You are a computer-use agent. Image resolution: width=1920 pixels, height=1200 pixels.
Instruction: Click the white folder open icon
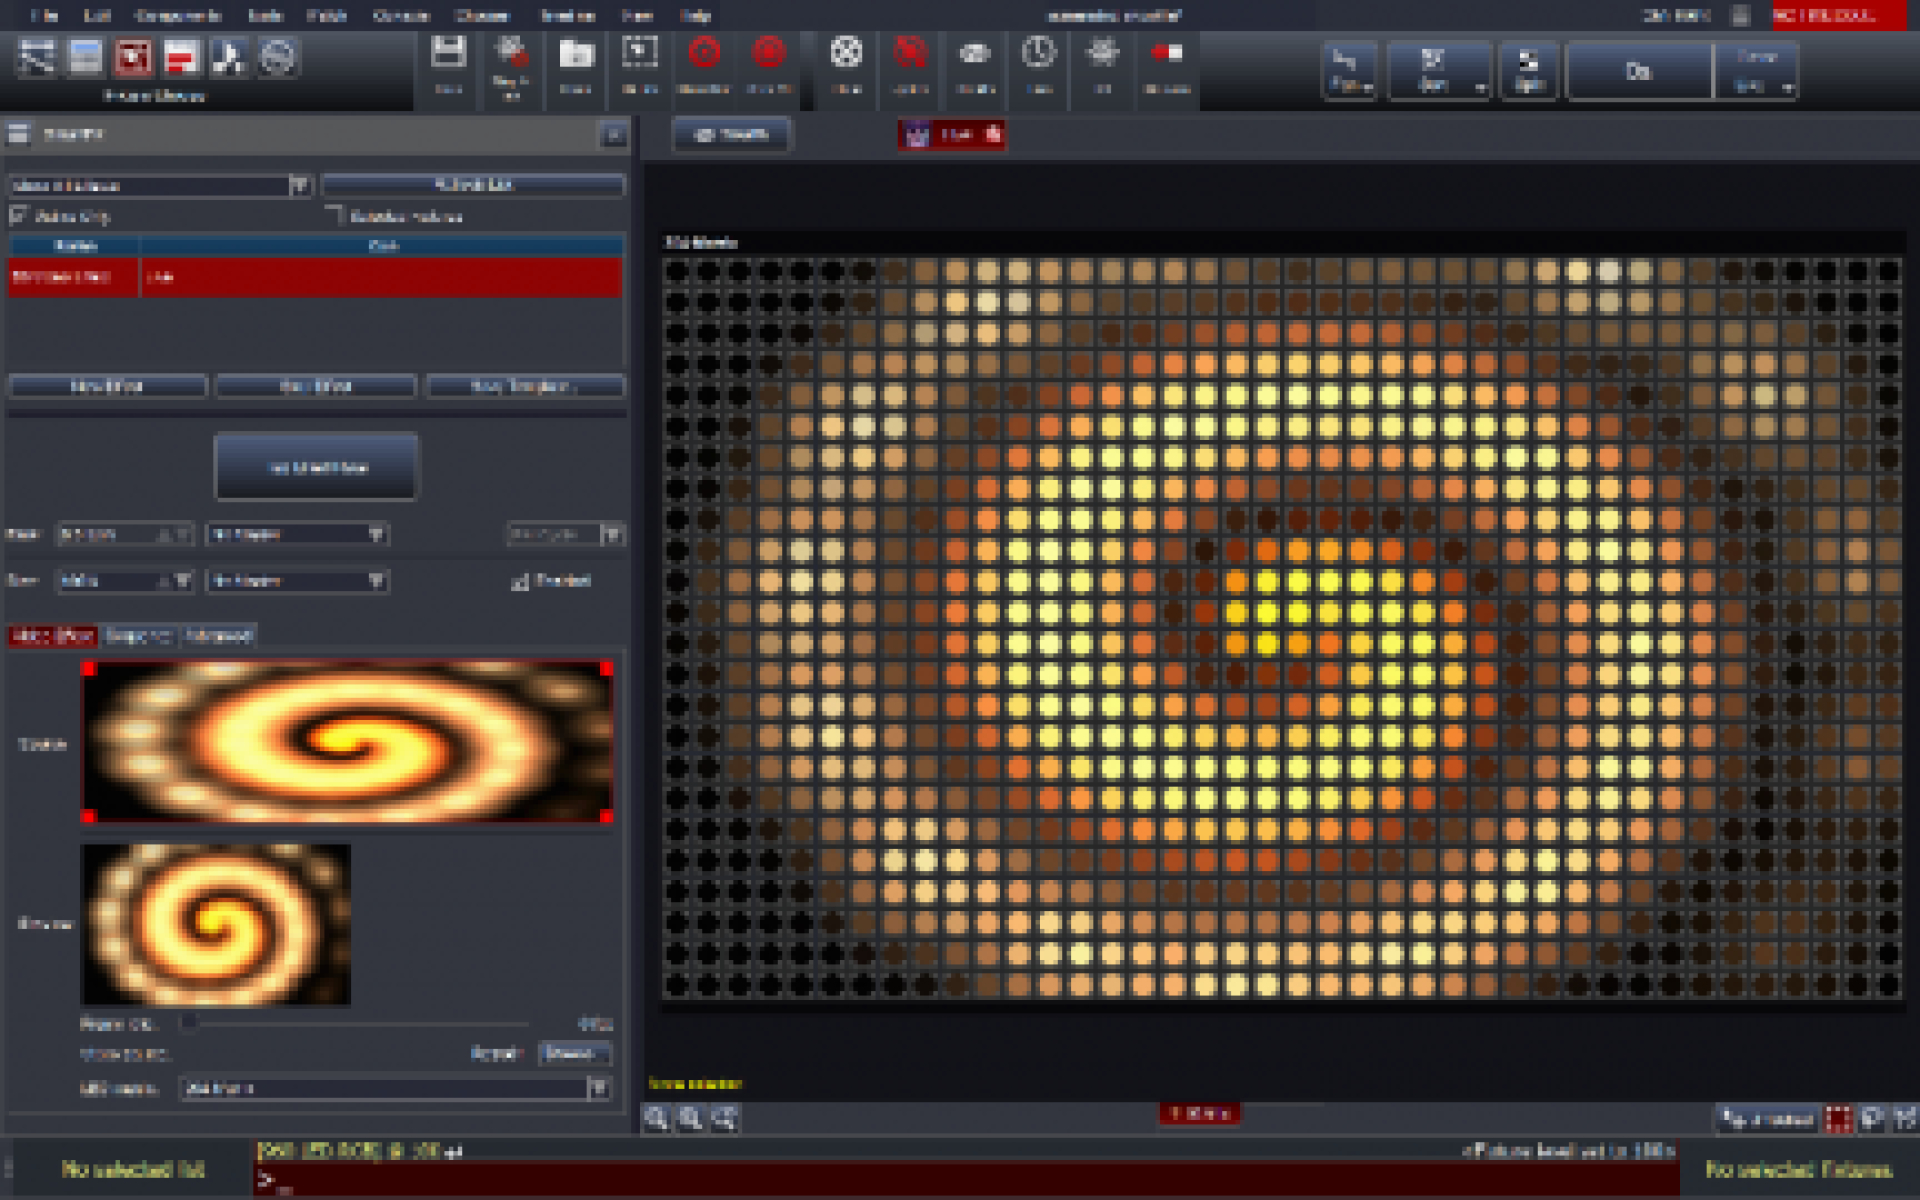pos(576,52)
